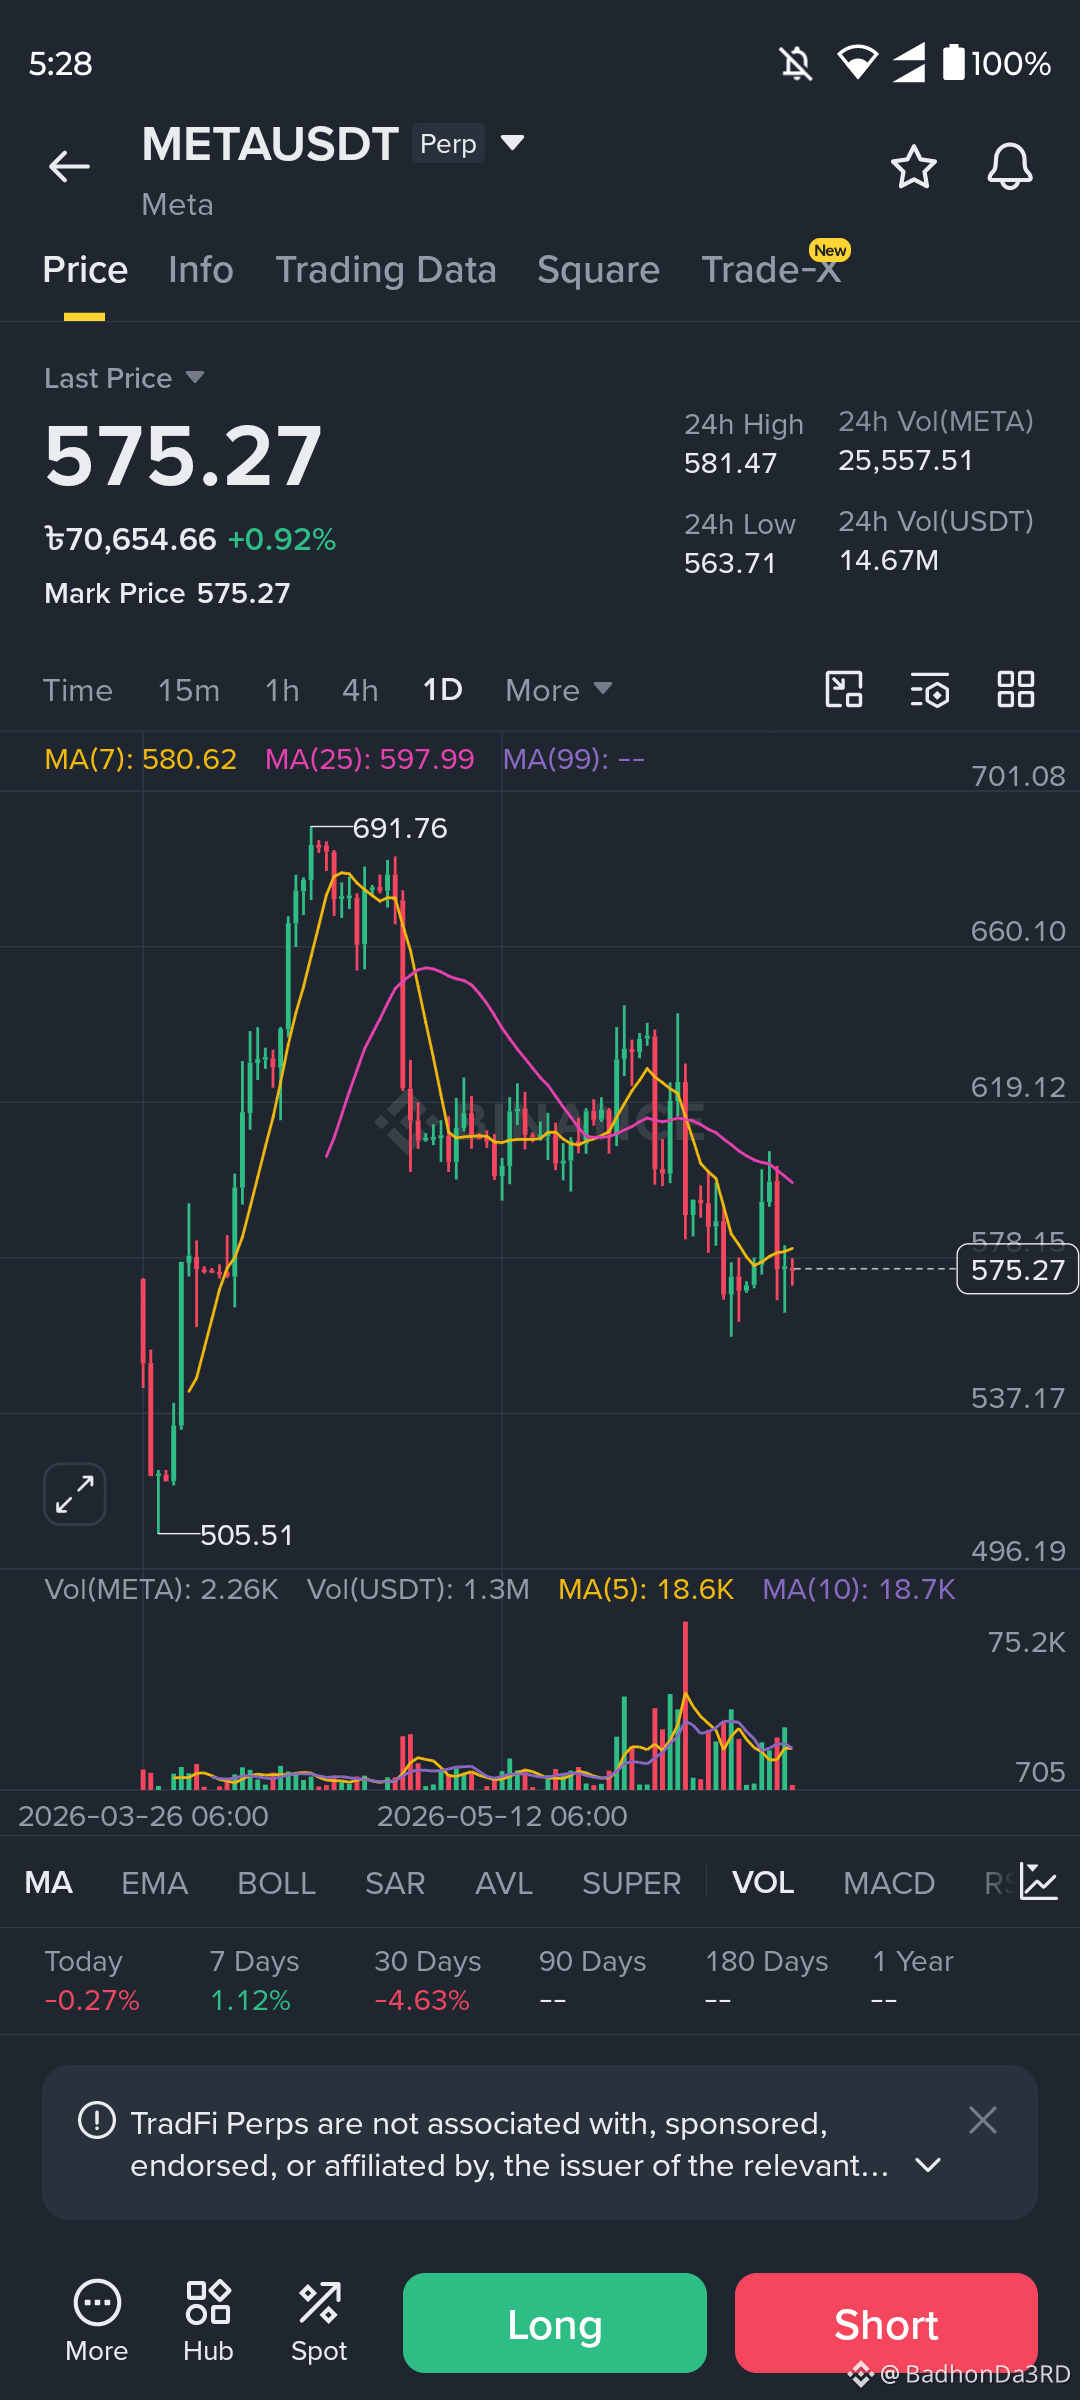Tap the MA(25): 597.99 legend
The width and height of the screenshot is (1080, 2400).
(370, 759)
